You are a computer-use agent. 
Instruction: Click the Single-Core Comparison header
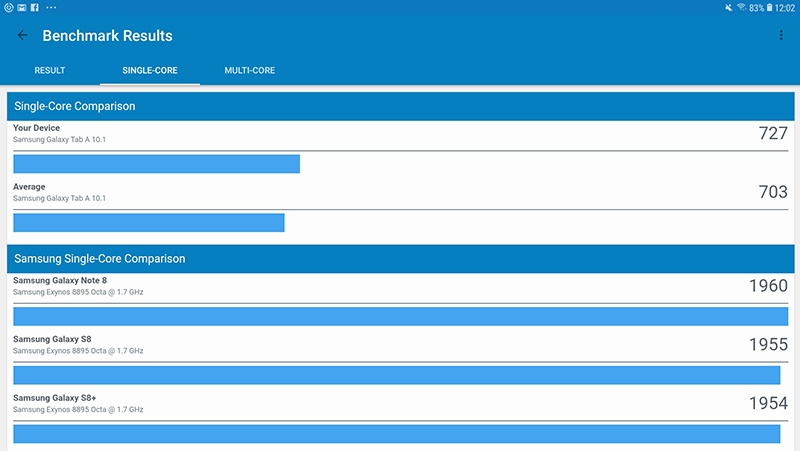tap(401, 106)
